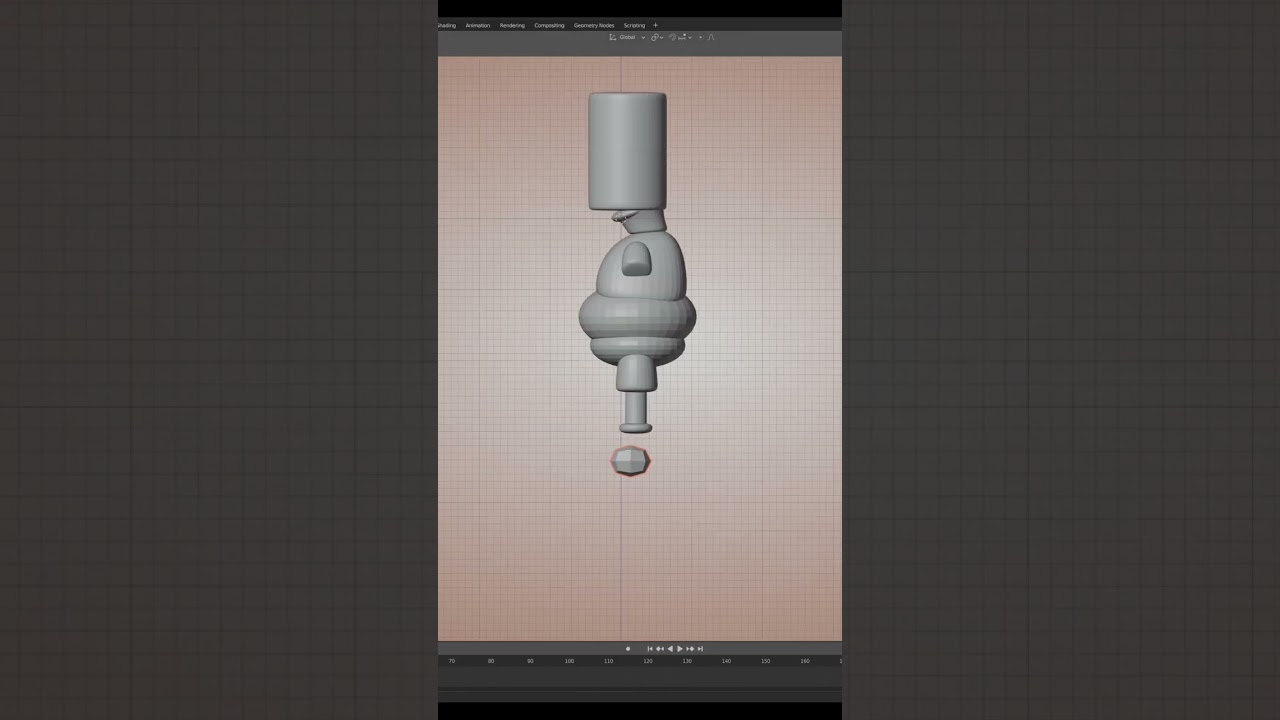Toggle the snapping magnet icon
This screenshot has width=1280, height=720.
(x=672, y=37)
